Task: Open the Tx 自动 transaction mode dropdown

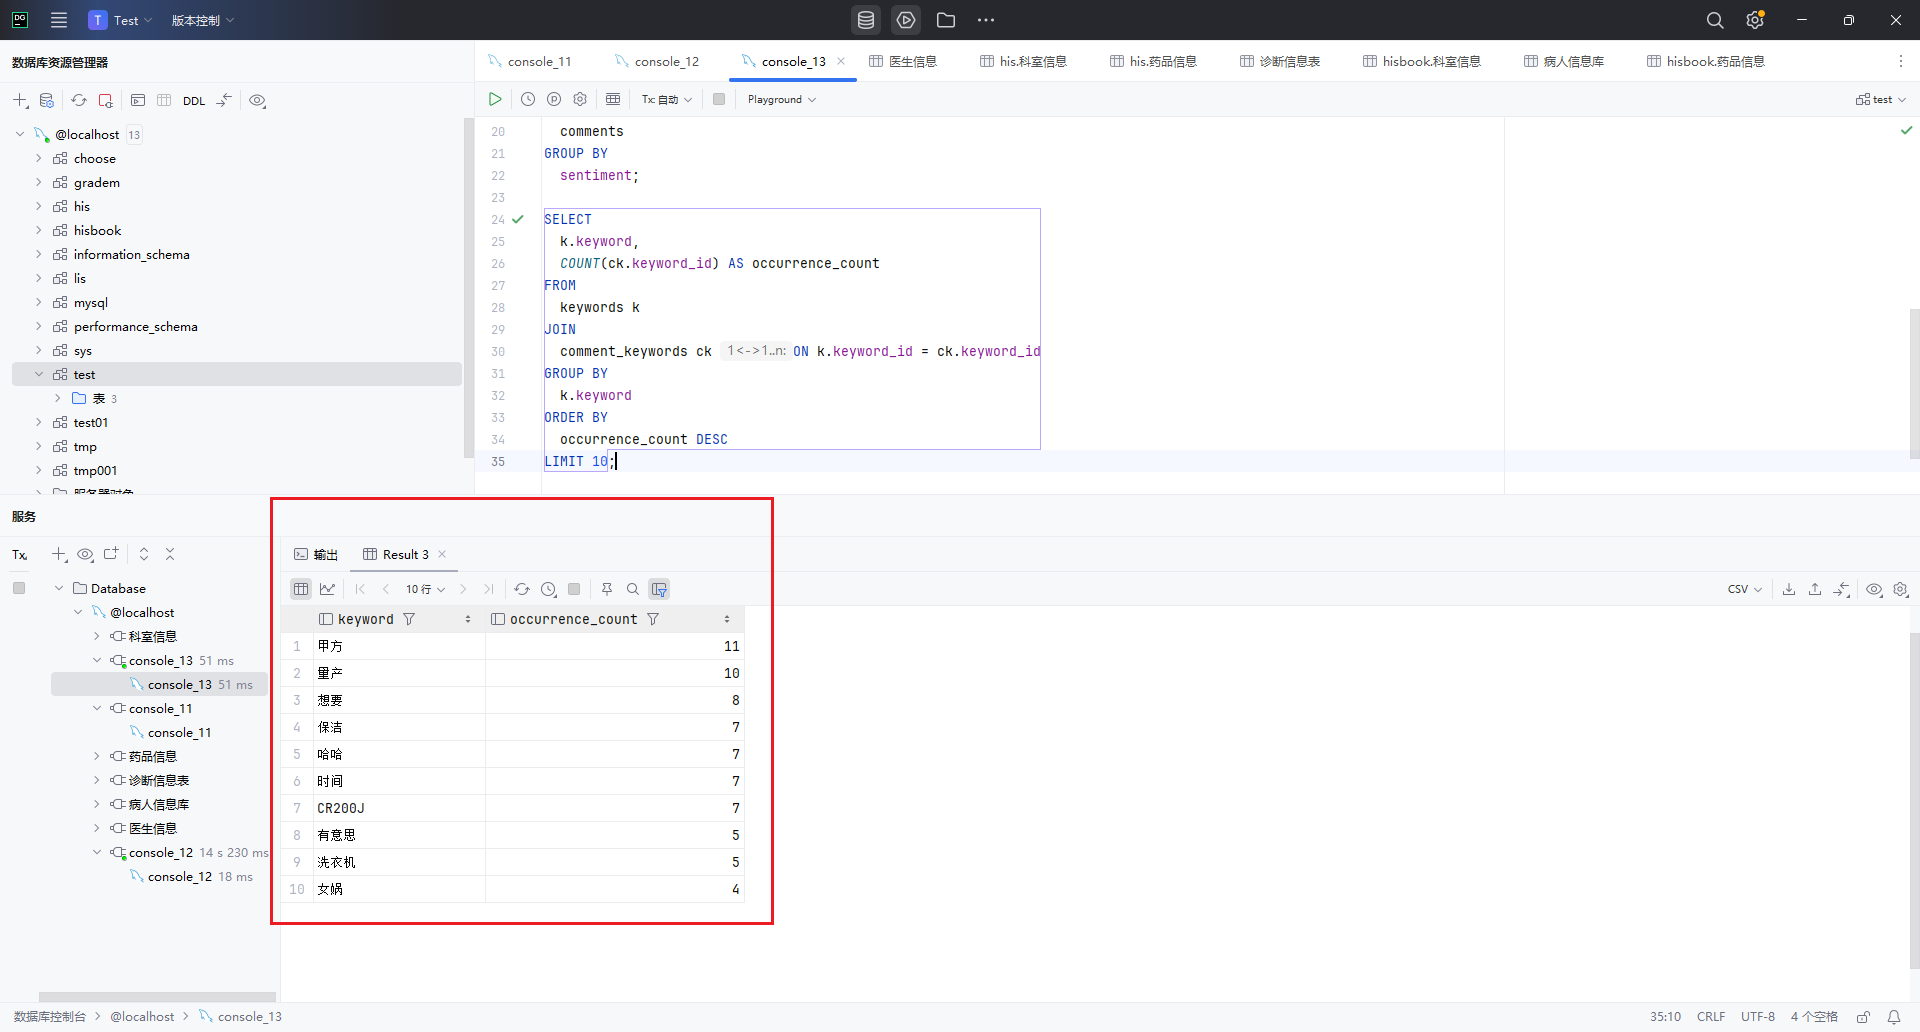Action: 667,99
